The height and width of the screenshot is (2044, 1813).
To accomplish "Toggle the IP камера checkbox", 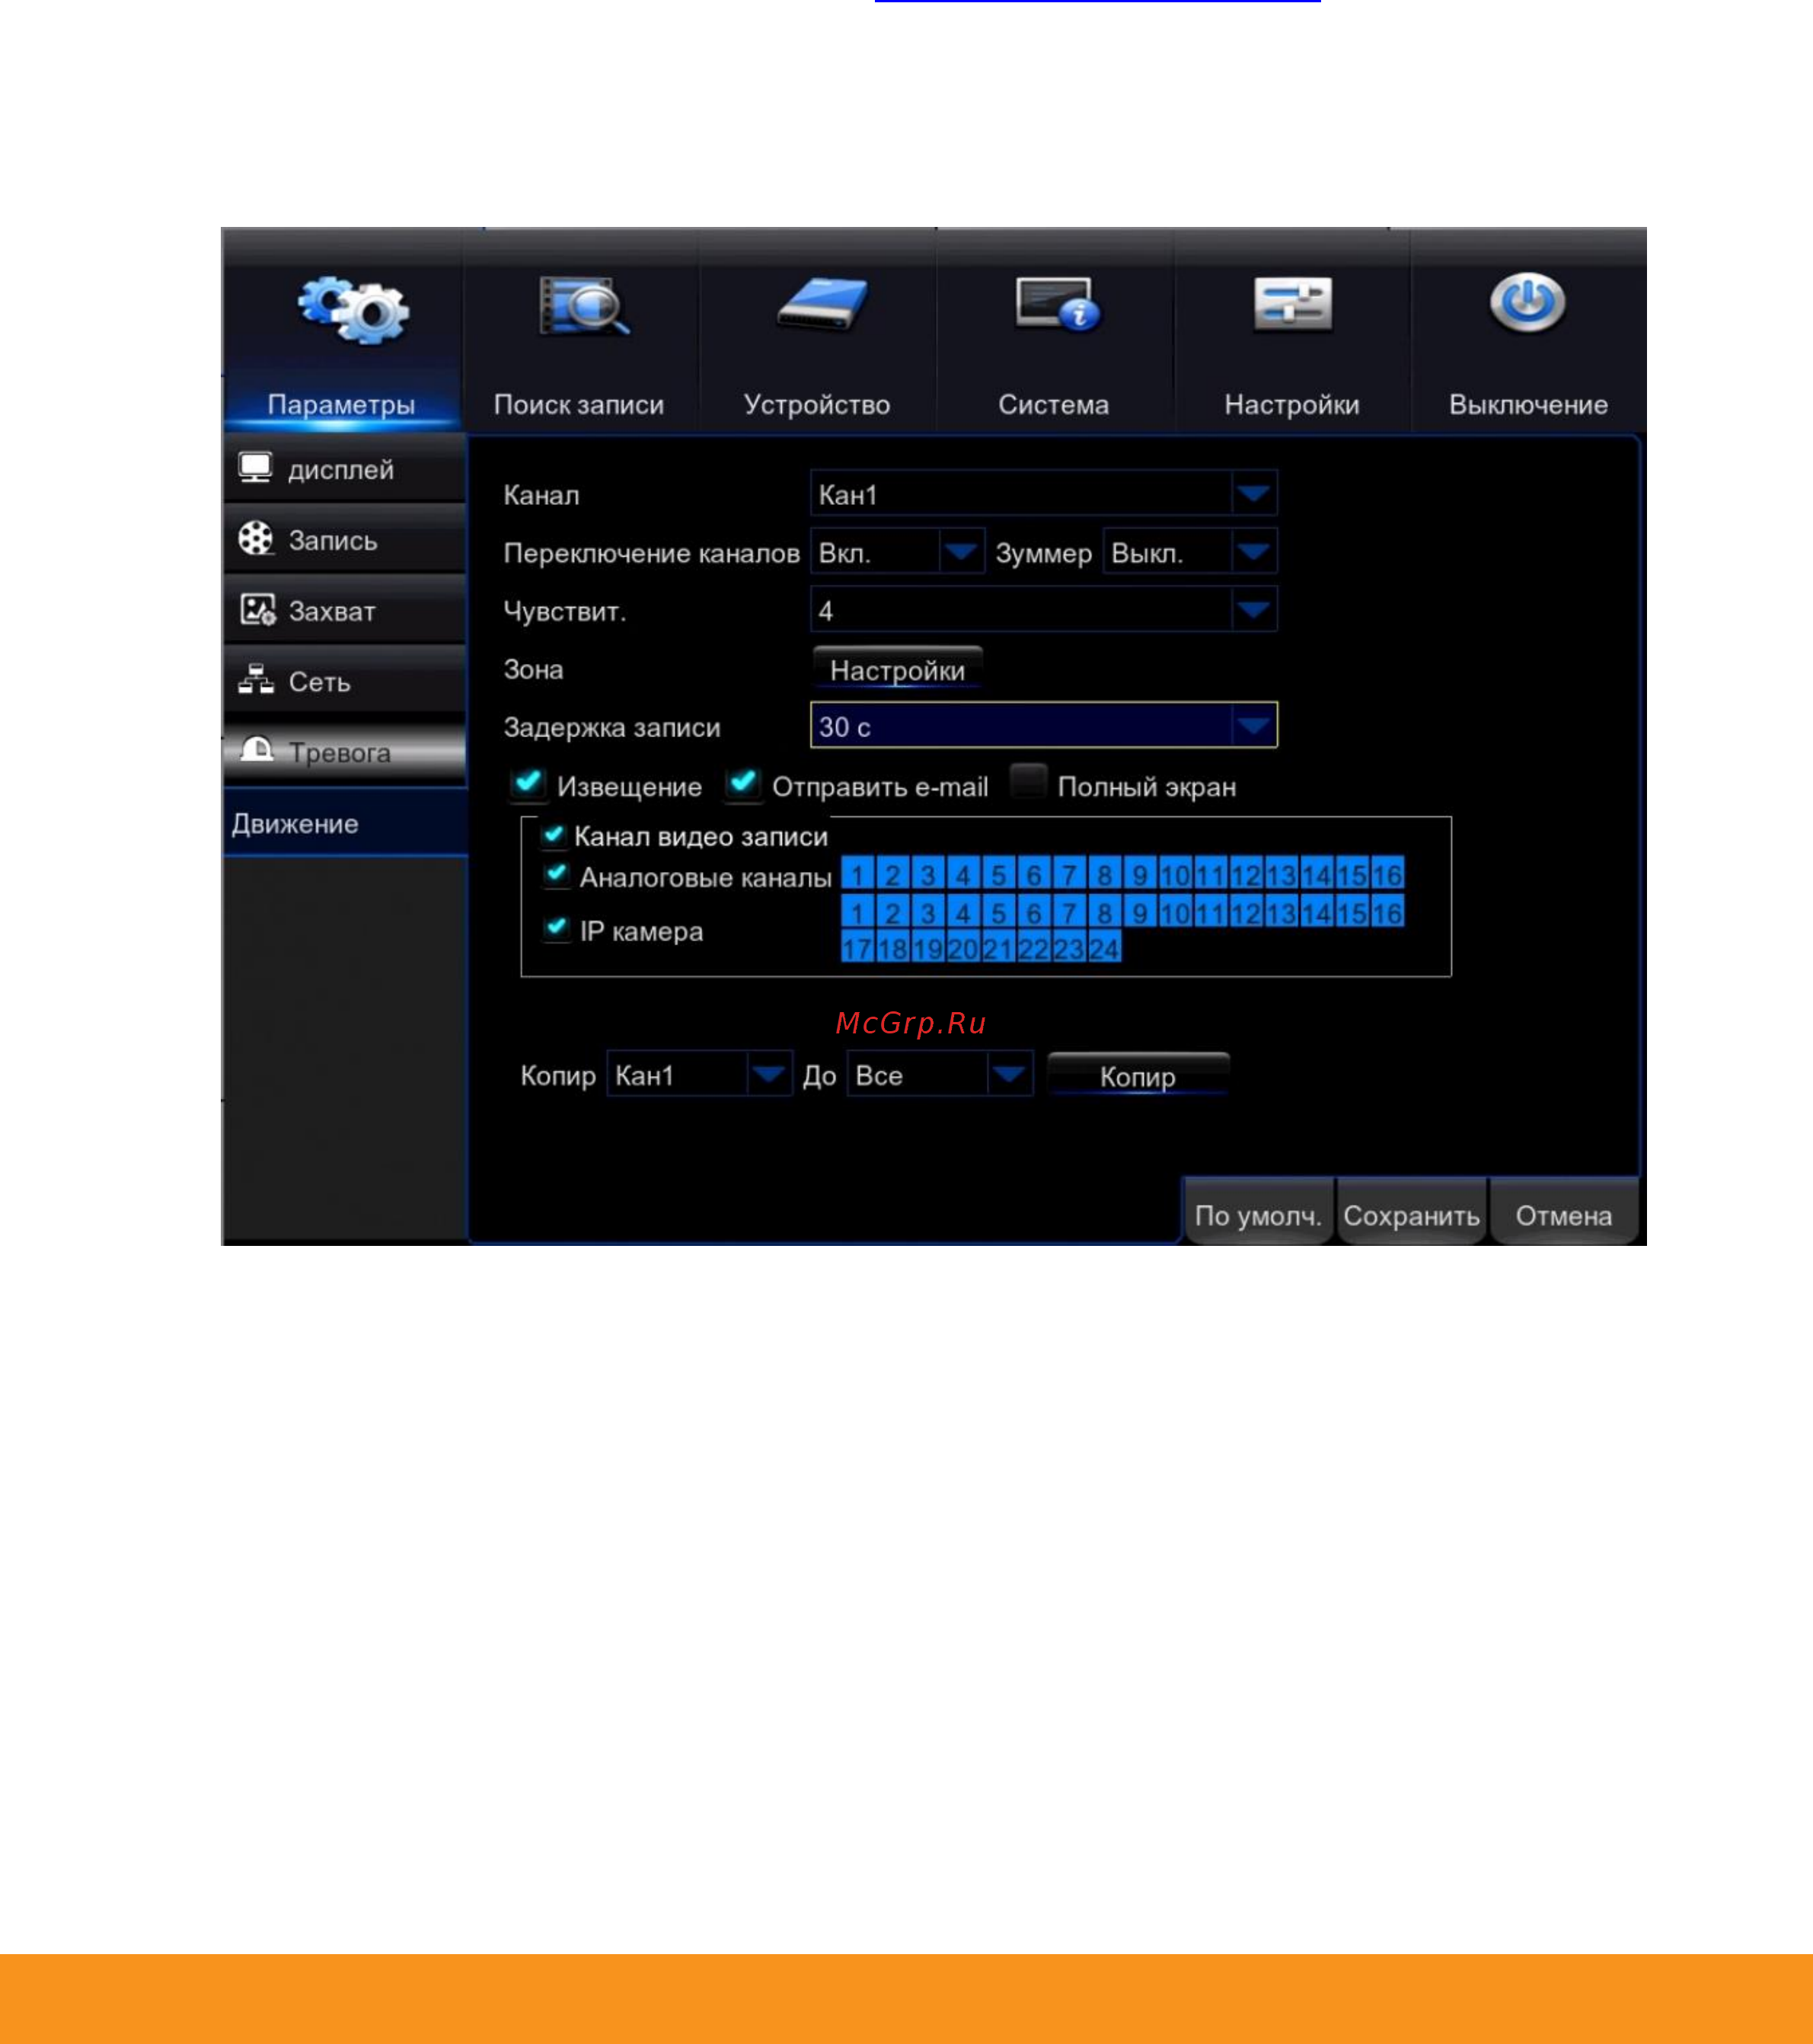I will pos(557,928).
